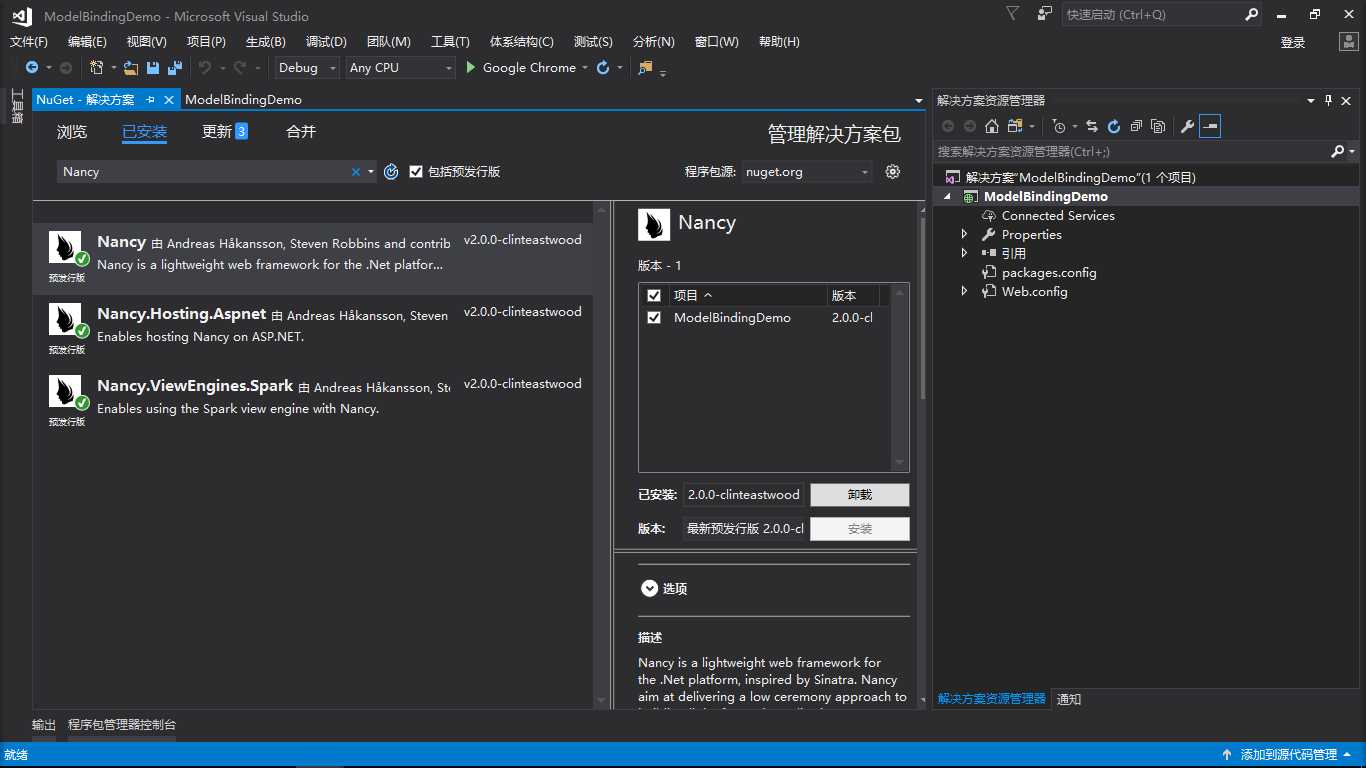Viewport: 1366px width, 768px height.
Task: Switch to the 通知 tab in Solution Explorer
Action: point(1069,699)
